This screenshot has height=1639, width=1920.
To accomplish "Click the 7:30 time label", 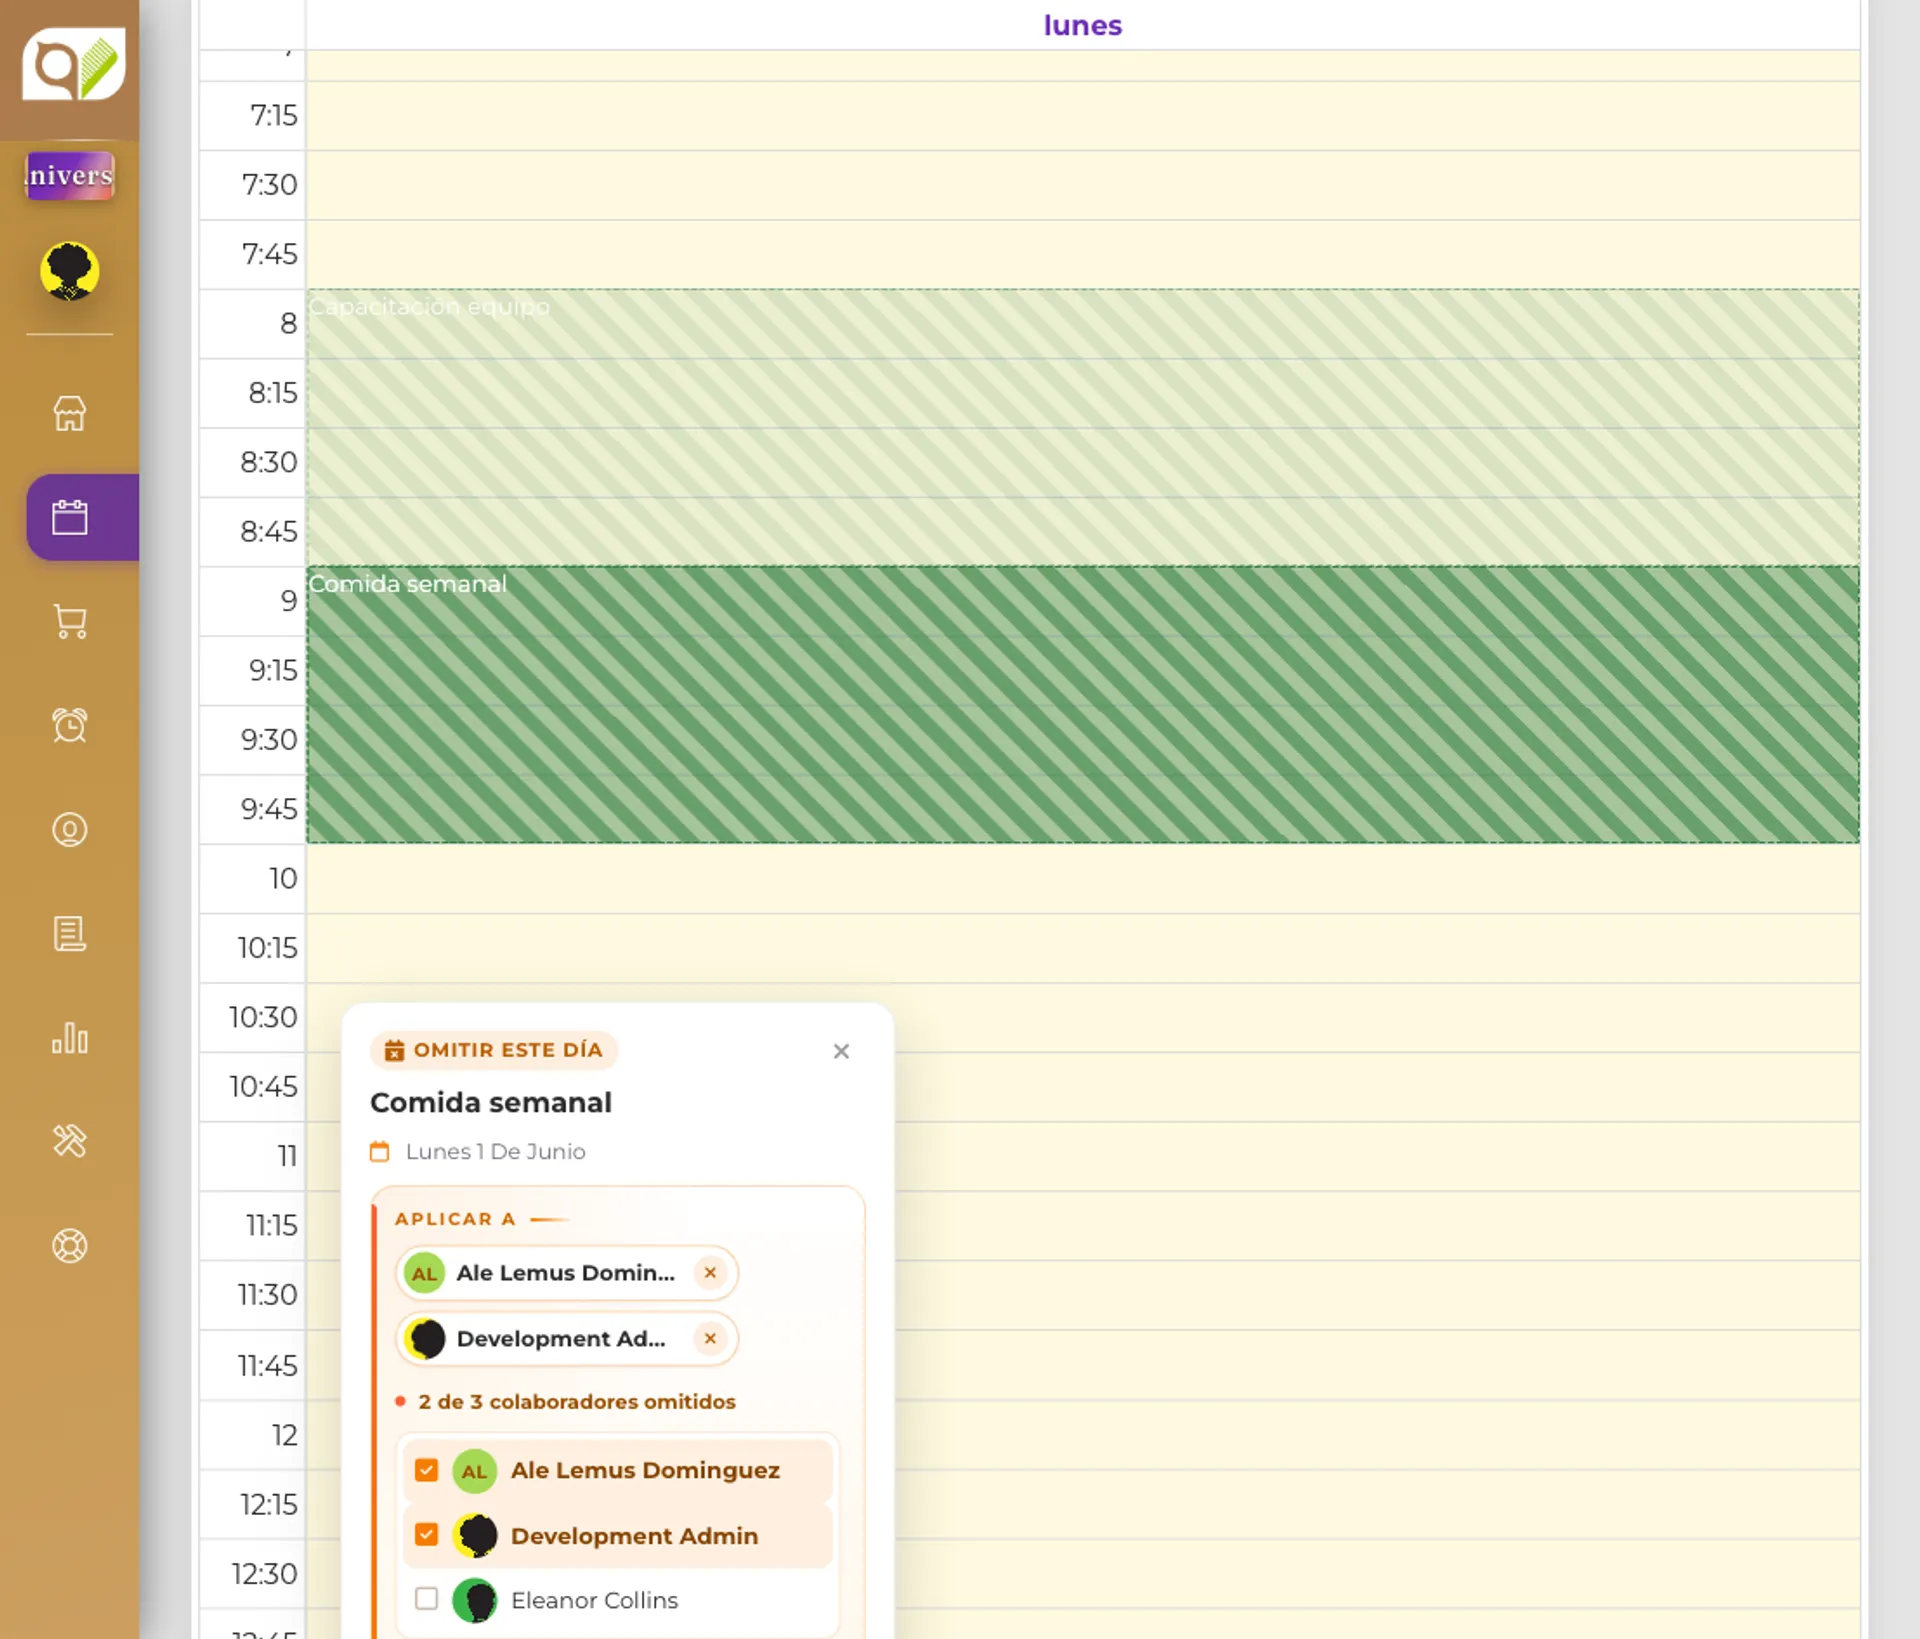I will tap(269, 185).
